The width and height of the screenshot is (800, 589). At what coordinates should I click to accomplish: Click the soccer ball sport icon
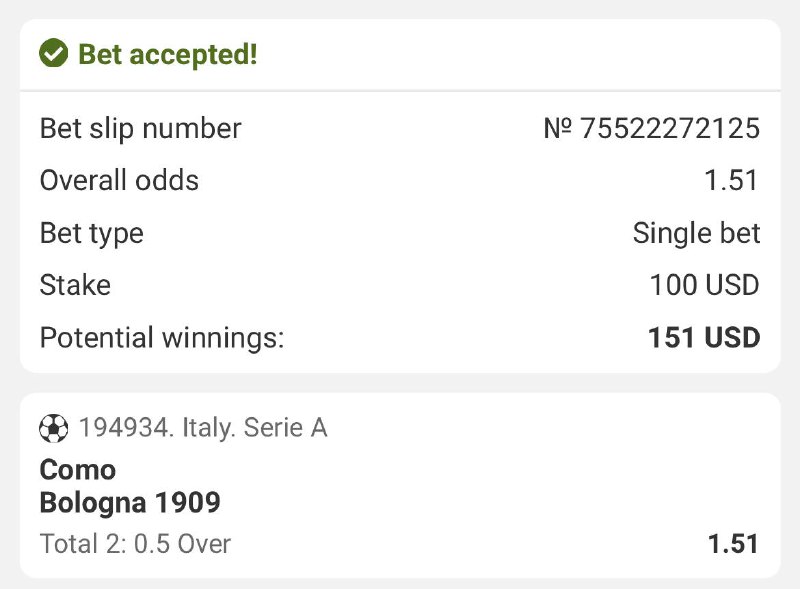[53, 428]
